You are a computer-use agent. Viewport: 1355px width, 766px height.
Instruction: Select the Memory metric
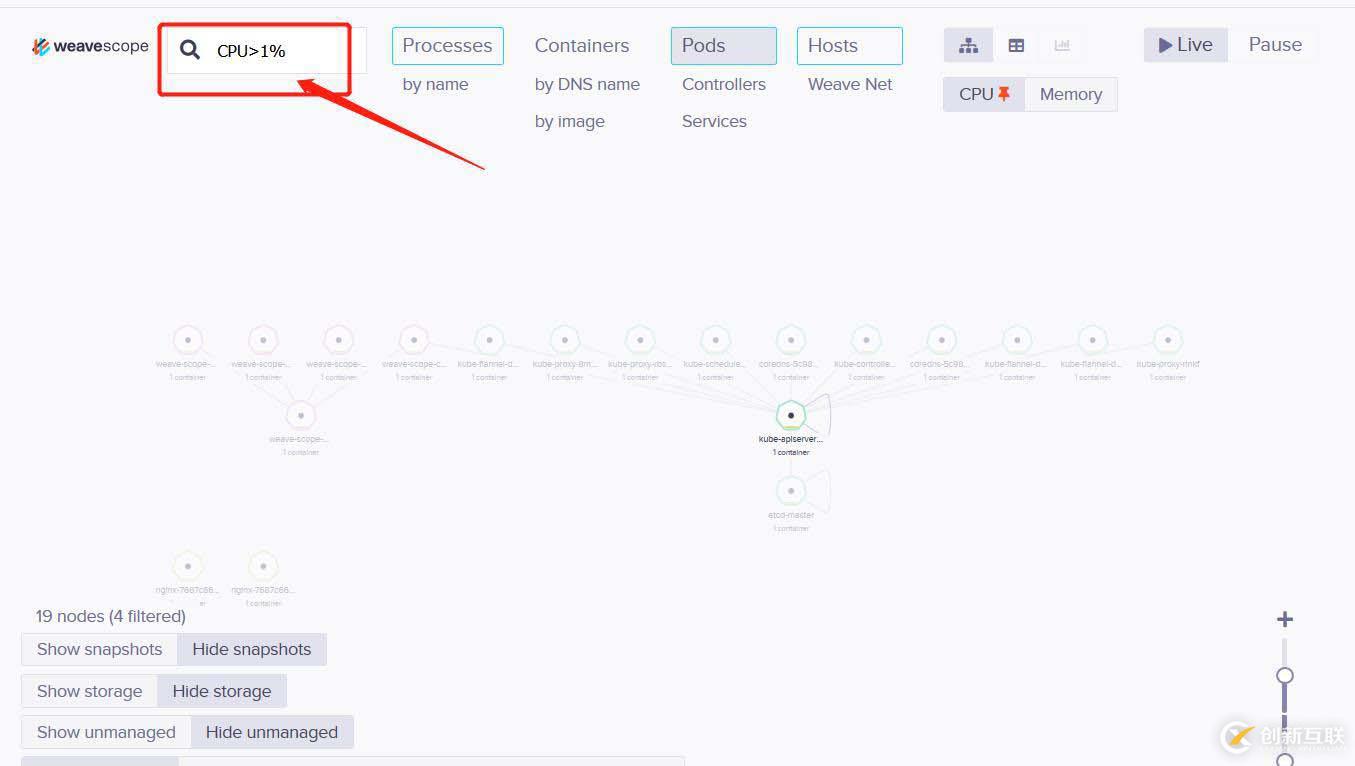pos(1070,94)
